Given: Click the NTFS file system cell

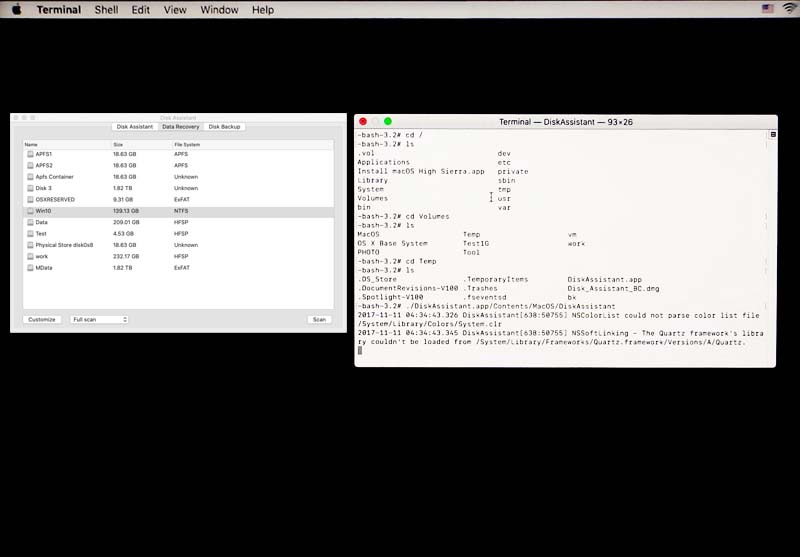Looking at the screenshot, I should 181,211.
